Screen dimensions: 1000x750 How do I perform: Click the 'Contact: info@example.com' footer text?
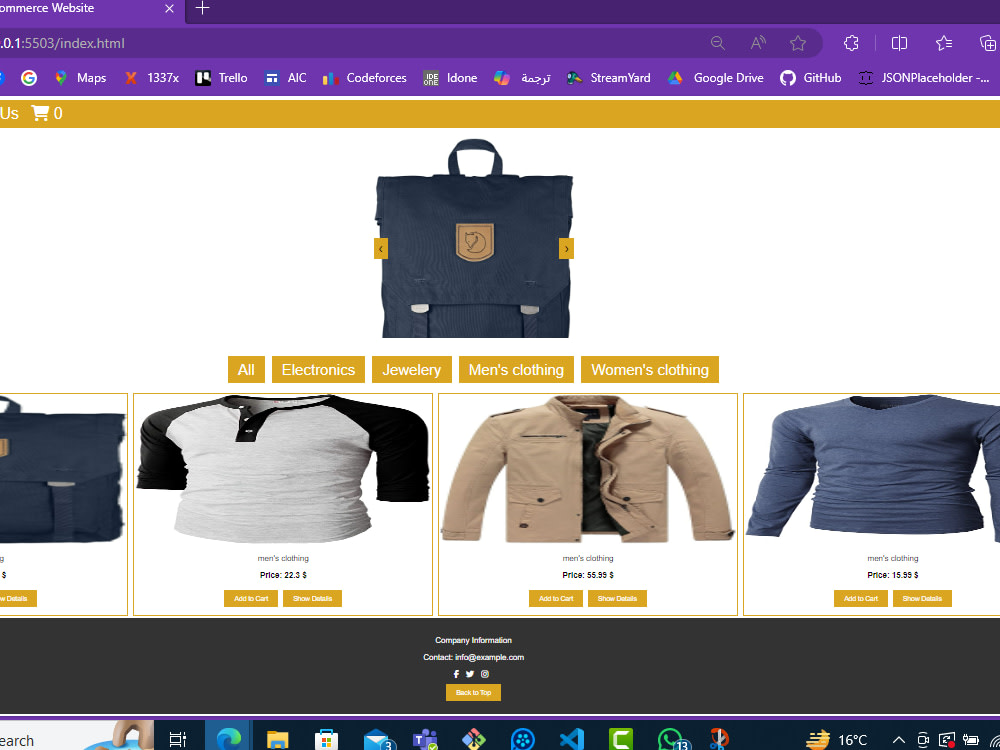pyautogui.click(x=473, y=658)
